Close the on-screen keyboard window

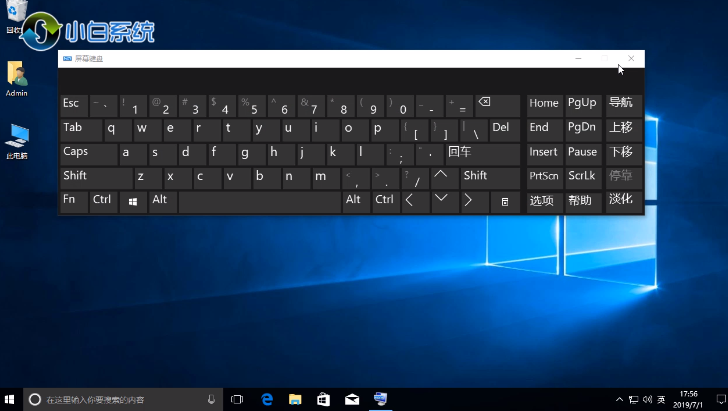click(631, 59)
